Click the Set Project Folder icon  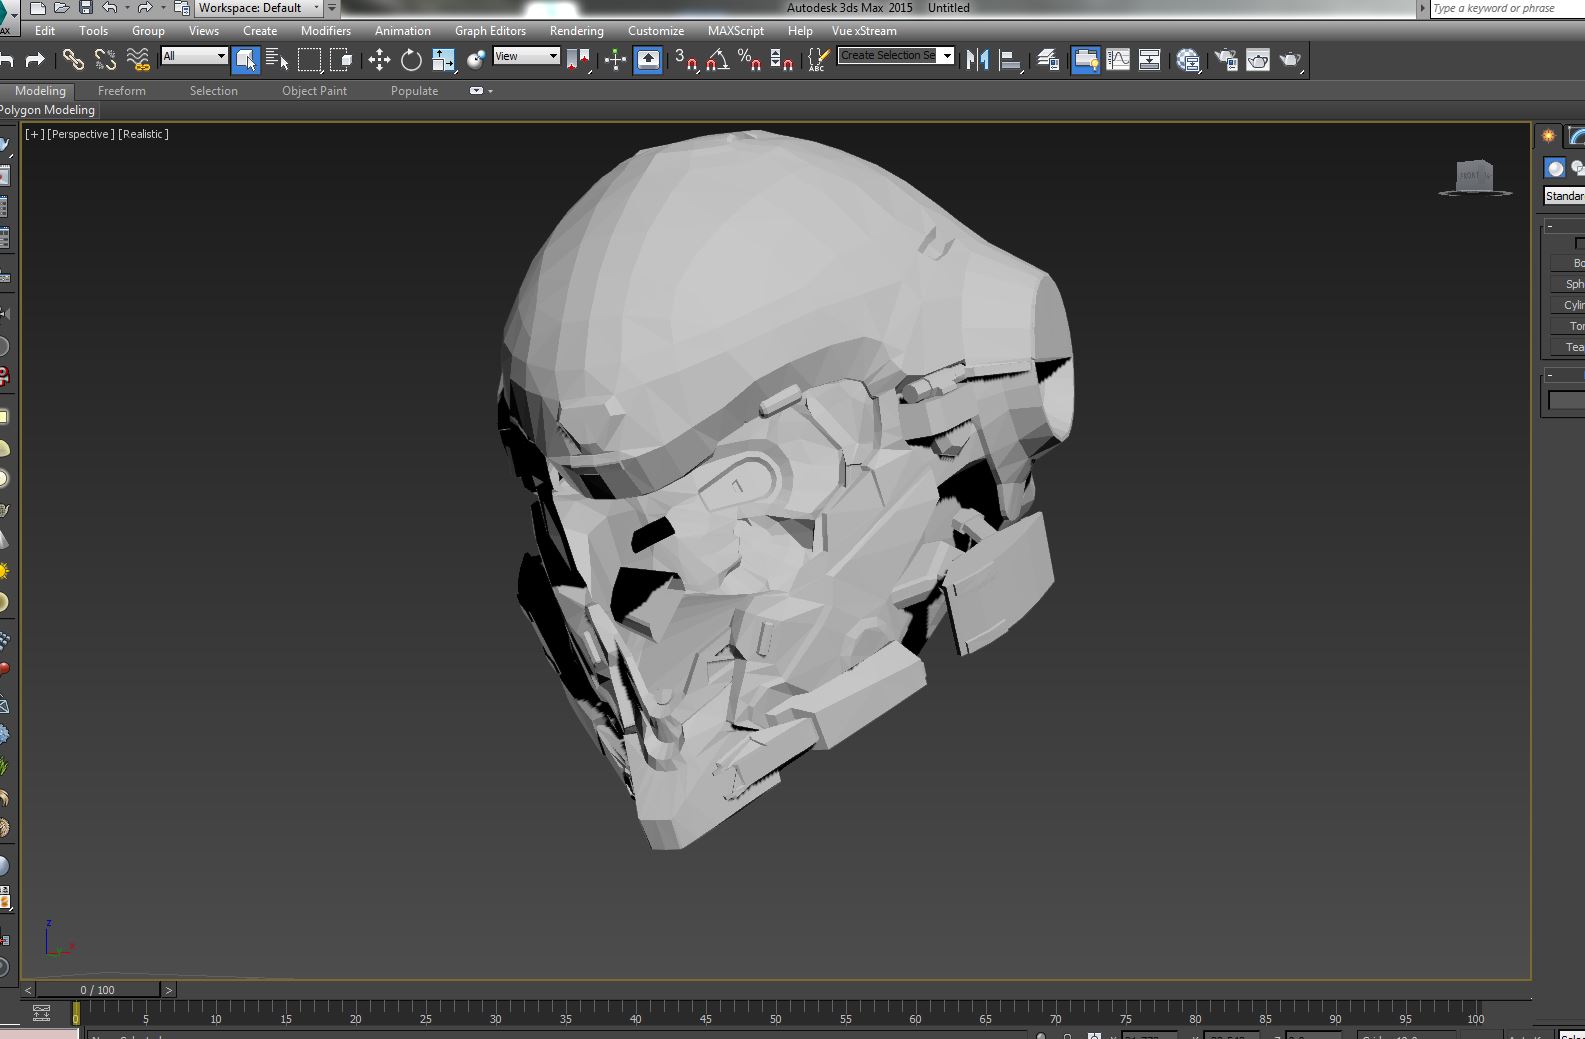click(x=182, y=8)
